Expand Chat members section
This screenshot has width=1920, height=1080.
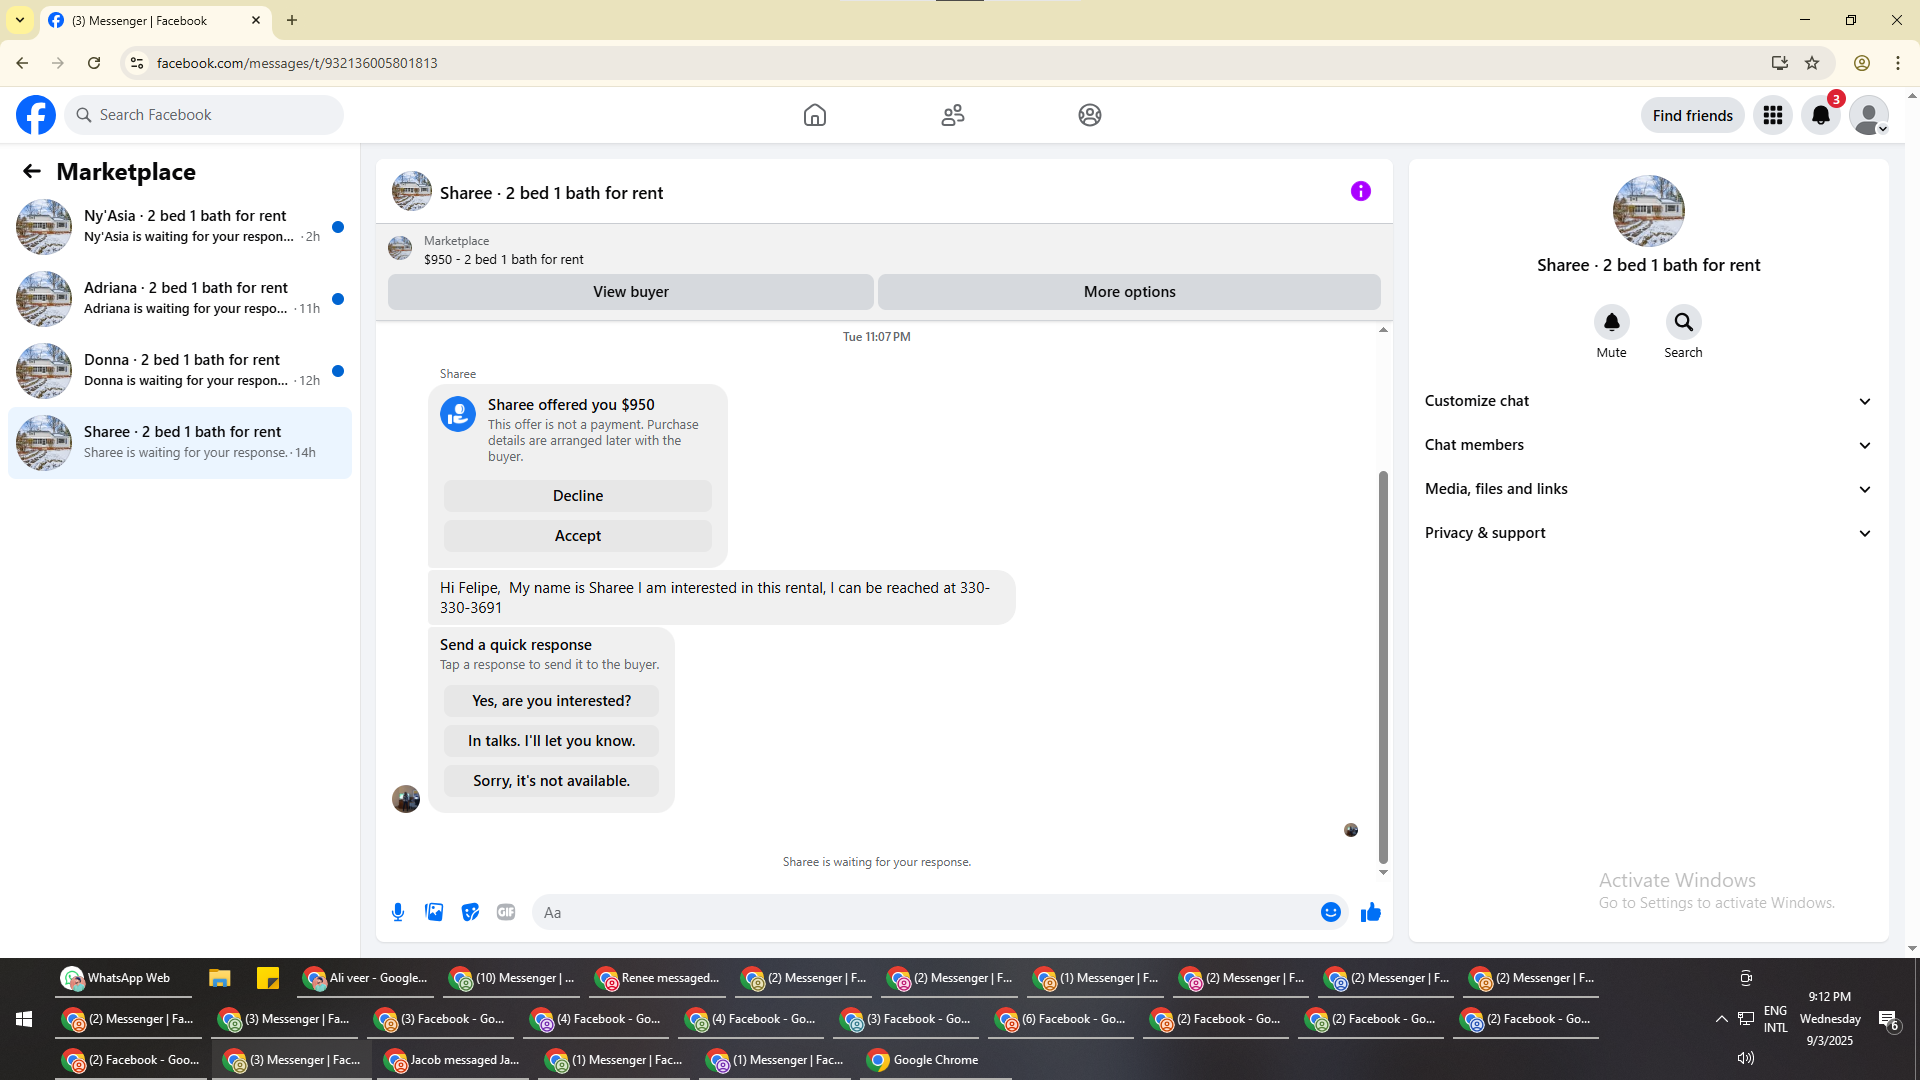[x=1649, y=445]
